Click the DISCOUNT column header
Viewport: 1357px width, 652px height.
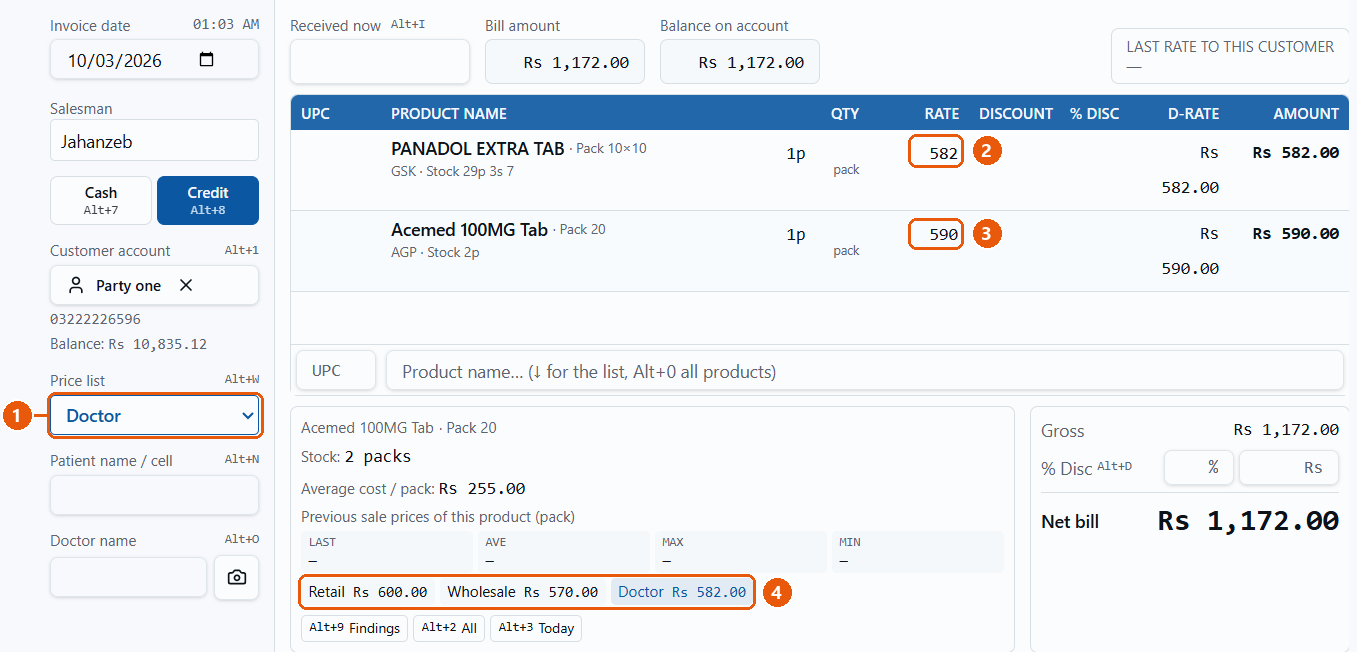click(1016, 113)
